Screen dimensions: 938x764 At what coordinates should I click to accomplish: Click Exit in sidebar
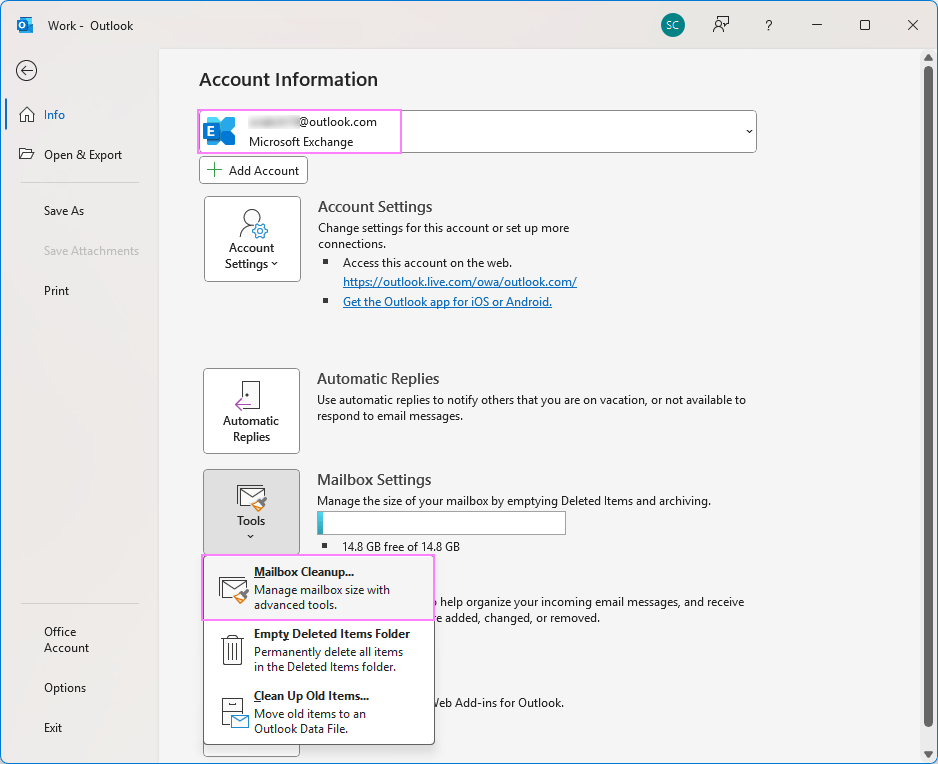pyautogui.click(x=53, y=728)
